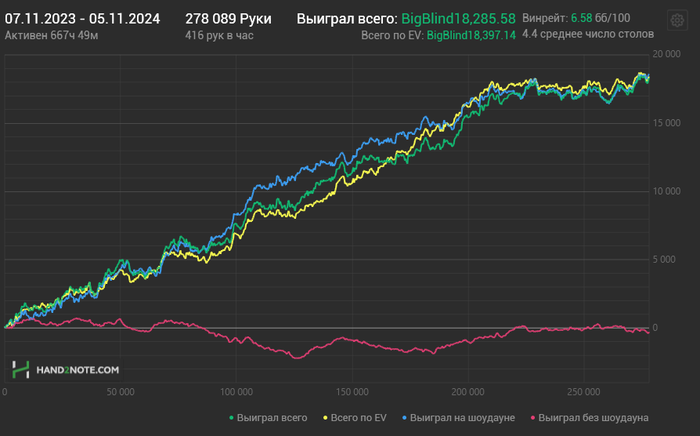Click the x-axis label '250 000'

click(x=583, y=392)
